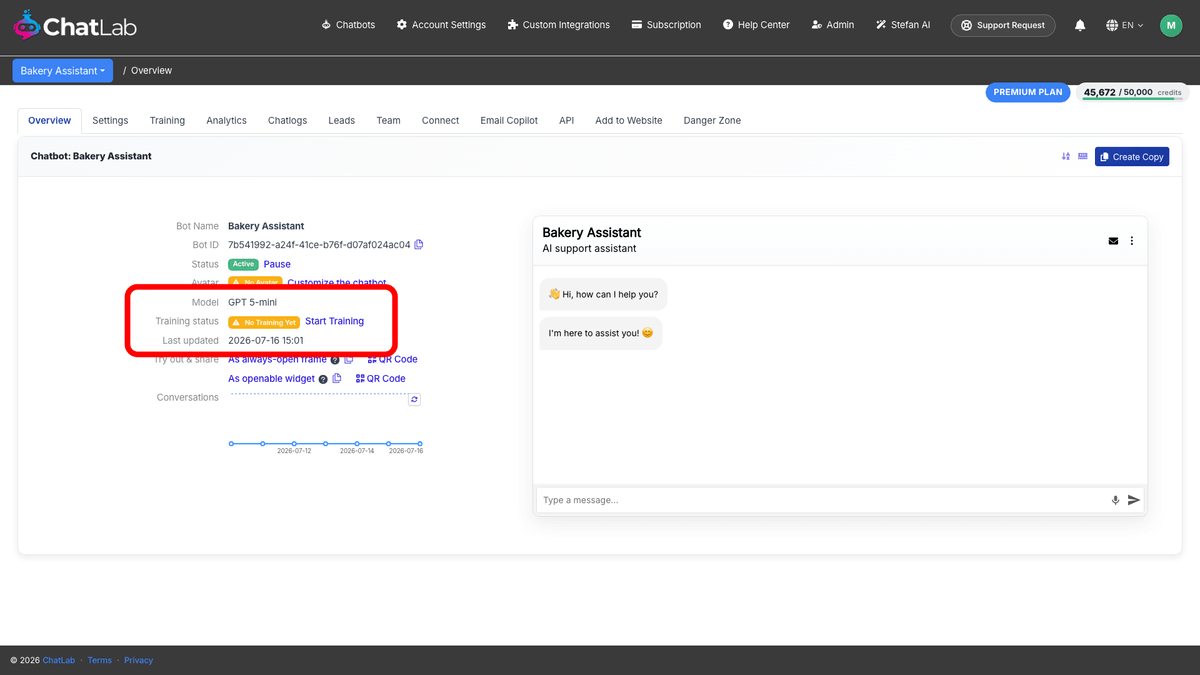Open the Leads tab
1200x675 pixels.
pos(341,120)
